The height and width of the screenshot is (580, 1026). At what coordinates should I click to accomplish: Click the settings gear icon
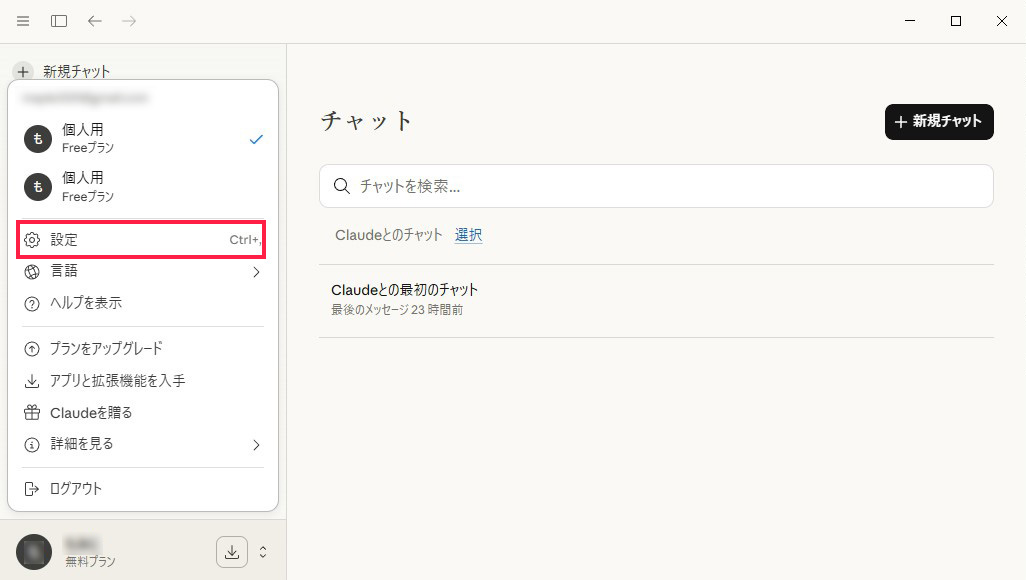[x=31, y=239]
